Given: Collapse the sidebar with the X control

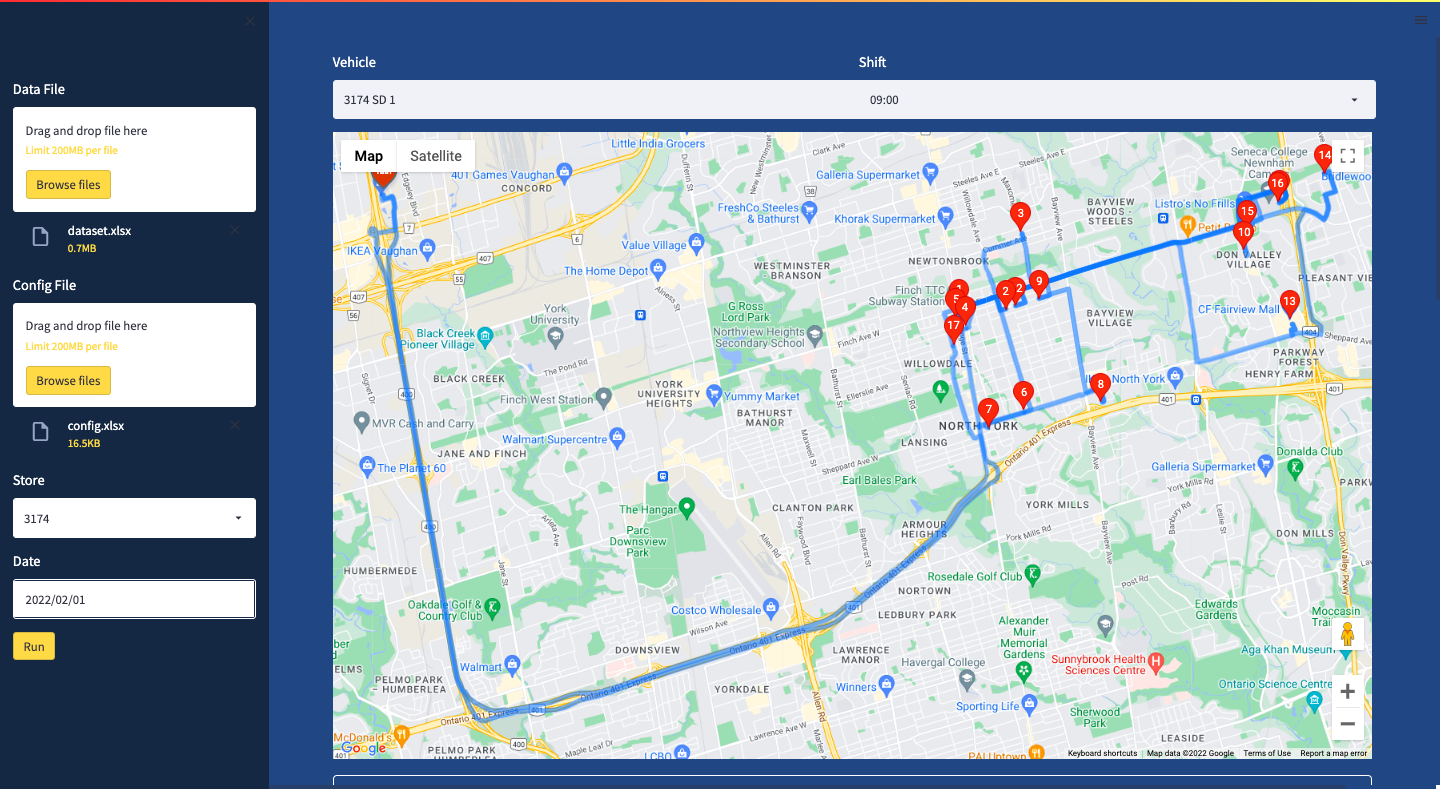Looking at the screenshot, I should tap(249, 20).
